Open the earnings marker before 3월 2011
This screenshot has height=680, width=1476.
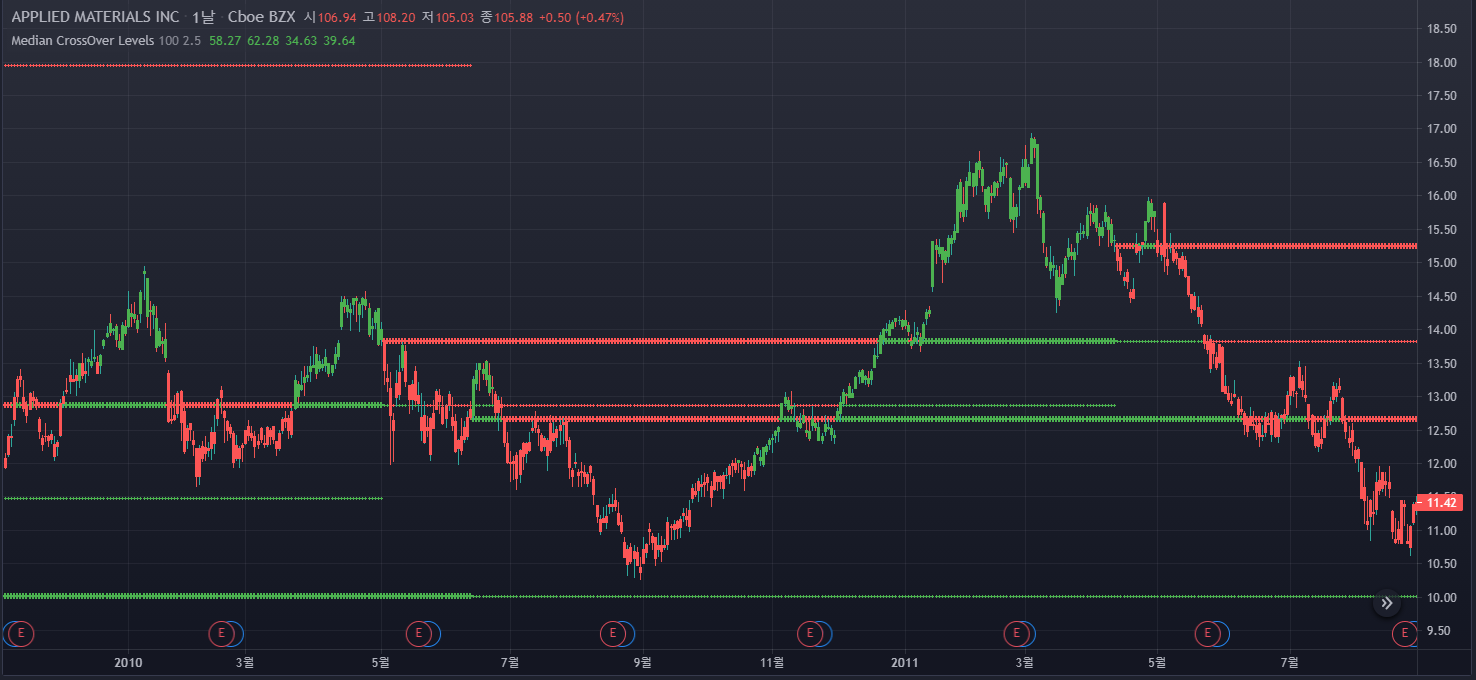[1017, 633]
